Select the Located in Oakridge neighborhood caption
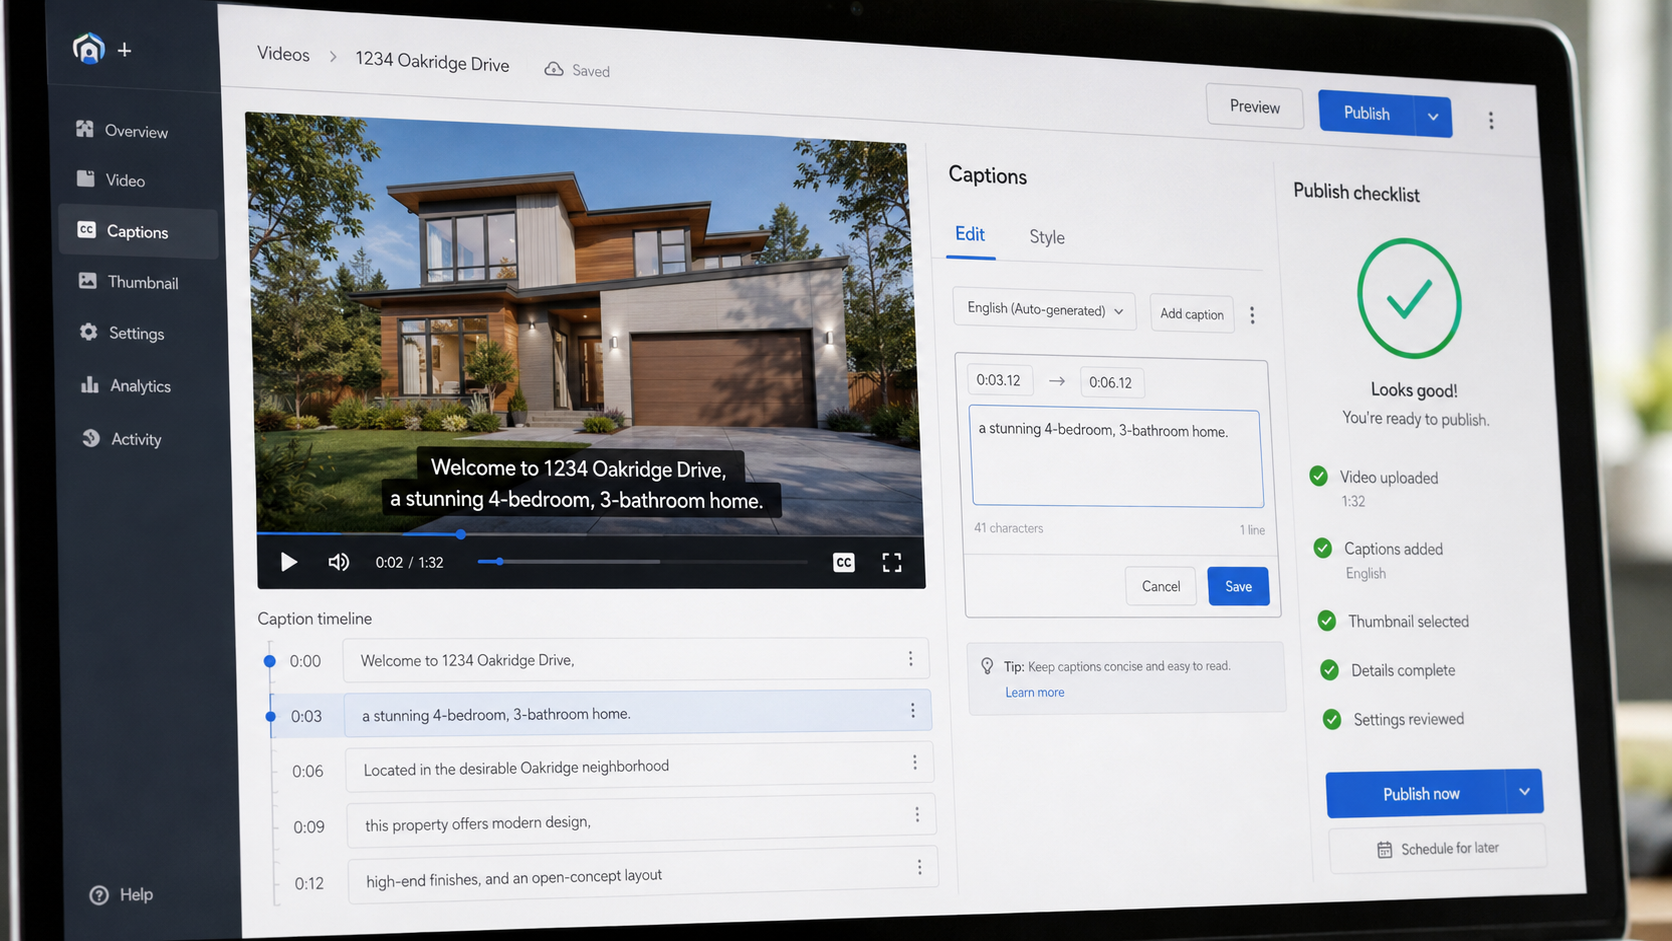Screen dimensions: 1672x941 click(640, 768)
